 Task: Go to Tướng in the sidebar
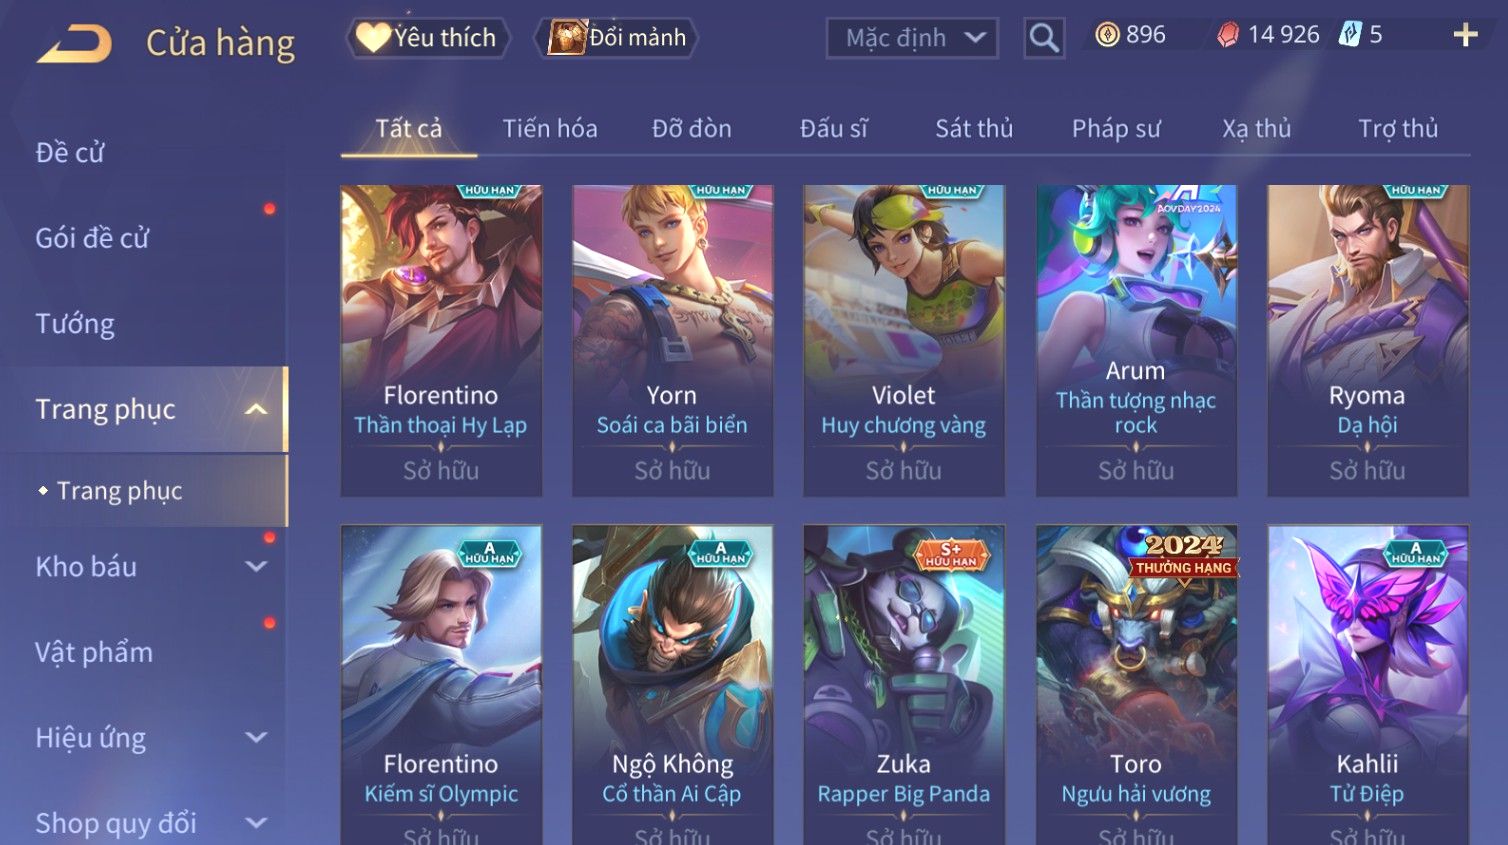click(75, 324)
